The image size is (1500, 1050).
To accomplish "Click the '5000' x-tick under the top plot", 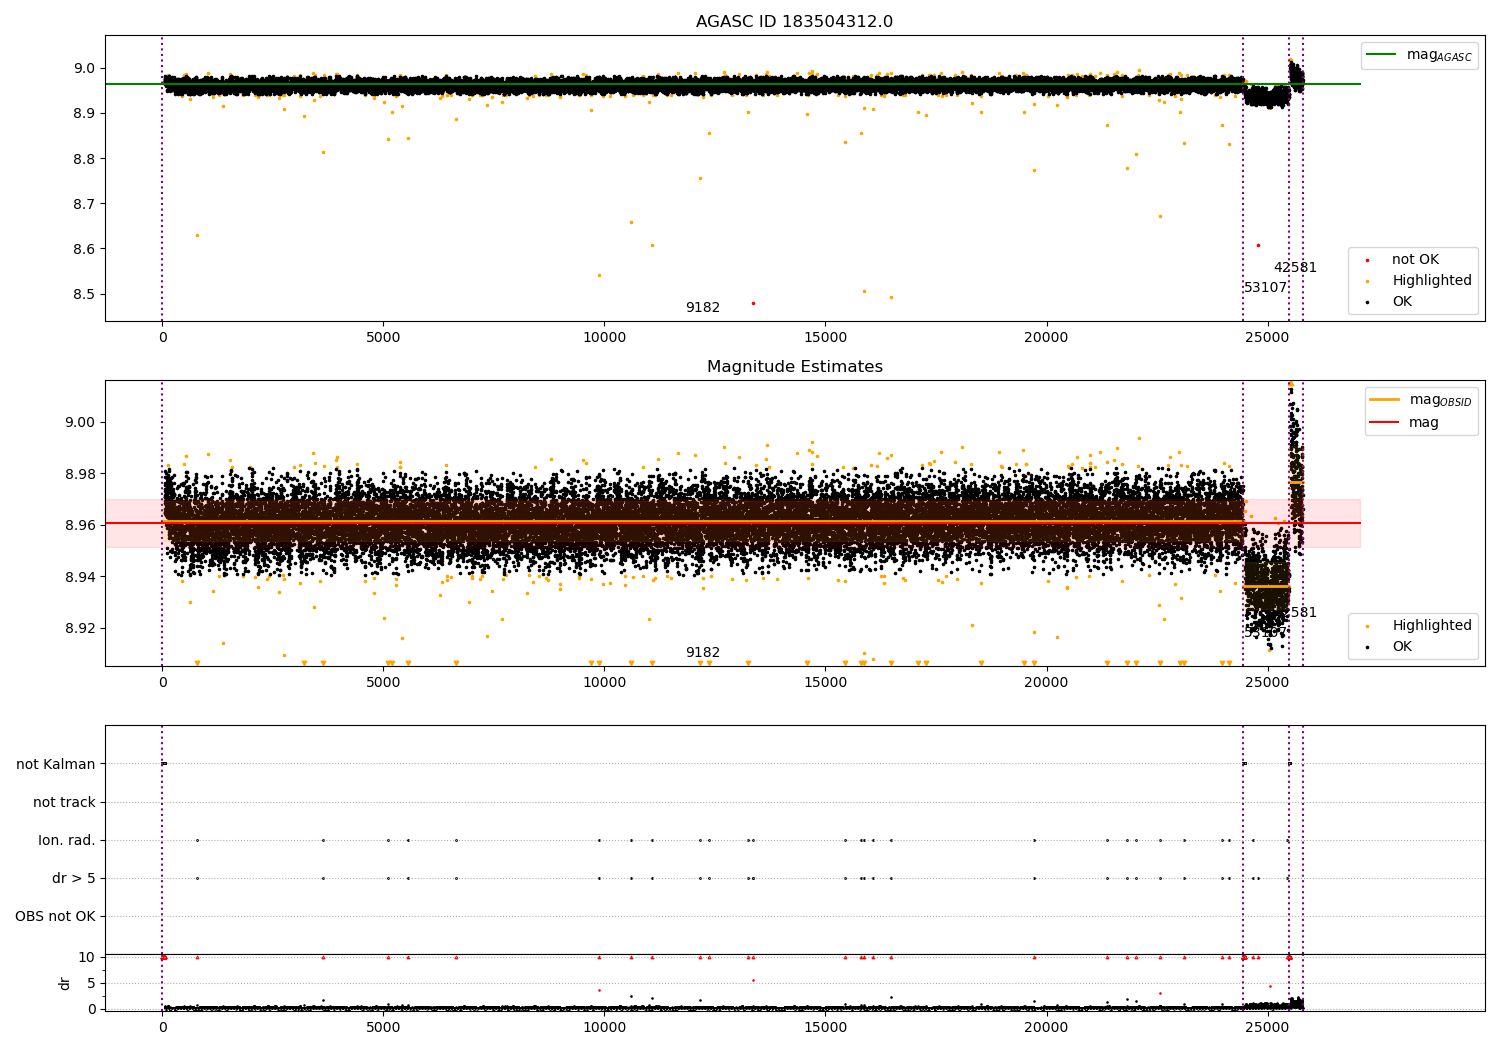I will coord(383,338).
